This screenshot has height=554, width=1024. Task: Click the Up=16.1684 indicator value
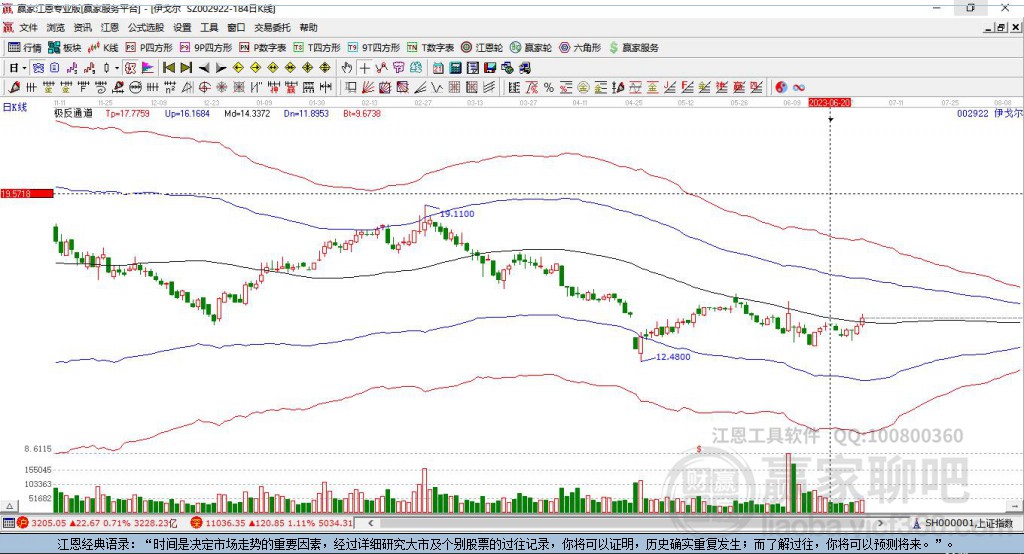(x=187, y=113)
